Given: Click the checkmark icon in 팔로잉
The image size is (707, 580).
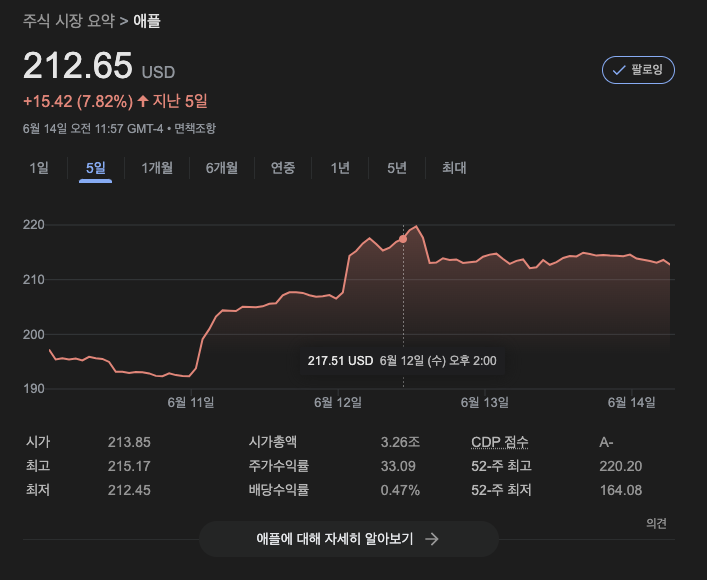Looking at the screenshot, I should (x=619, y=70).
